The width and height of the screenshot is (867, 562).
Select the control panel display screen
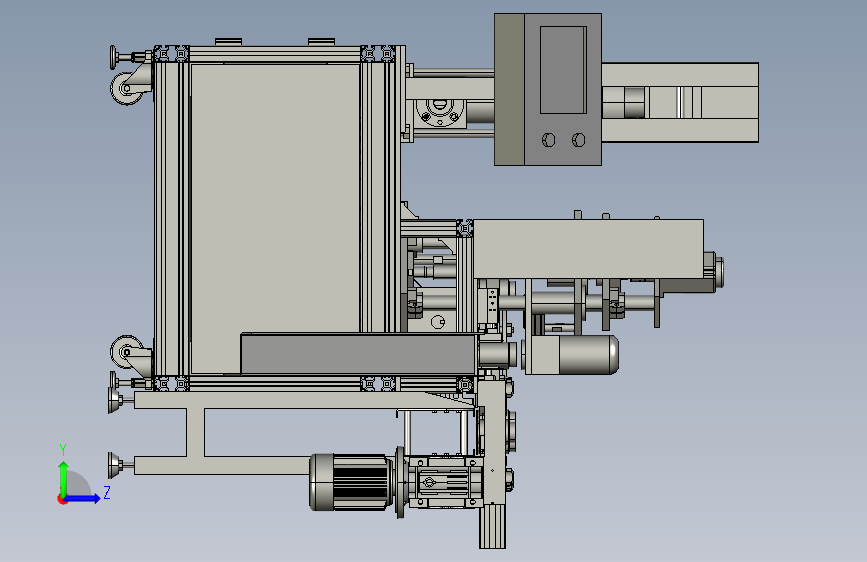coord(562,70)
